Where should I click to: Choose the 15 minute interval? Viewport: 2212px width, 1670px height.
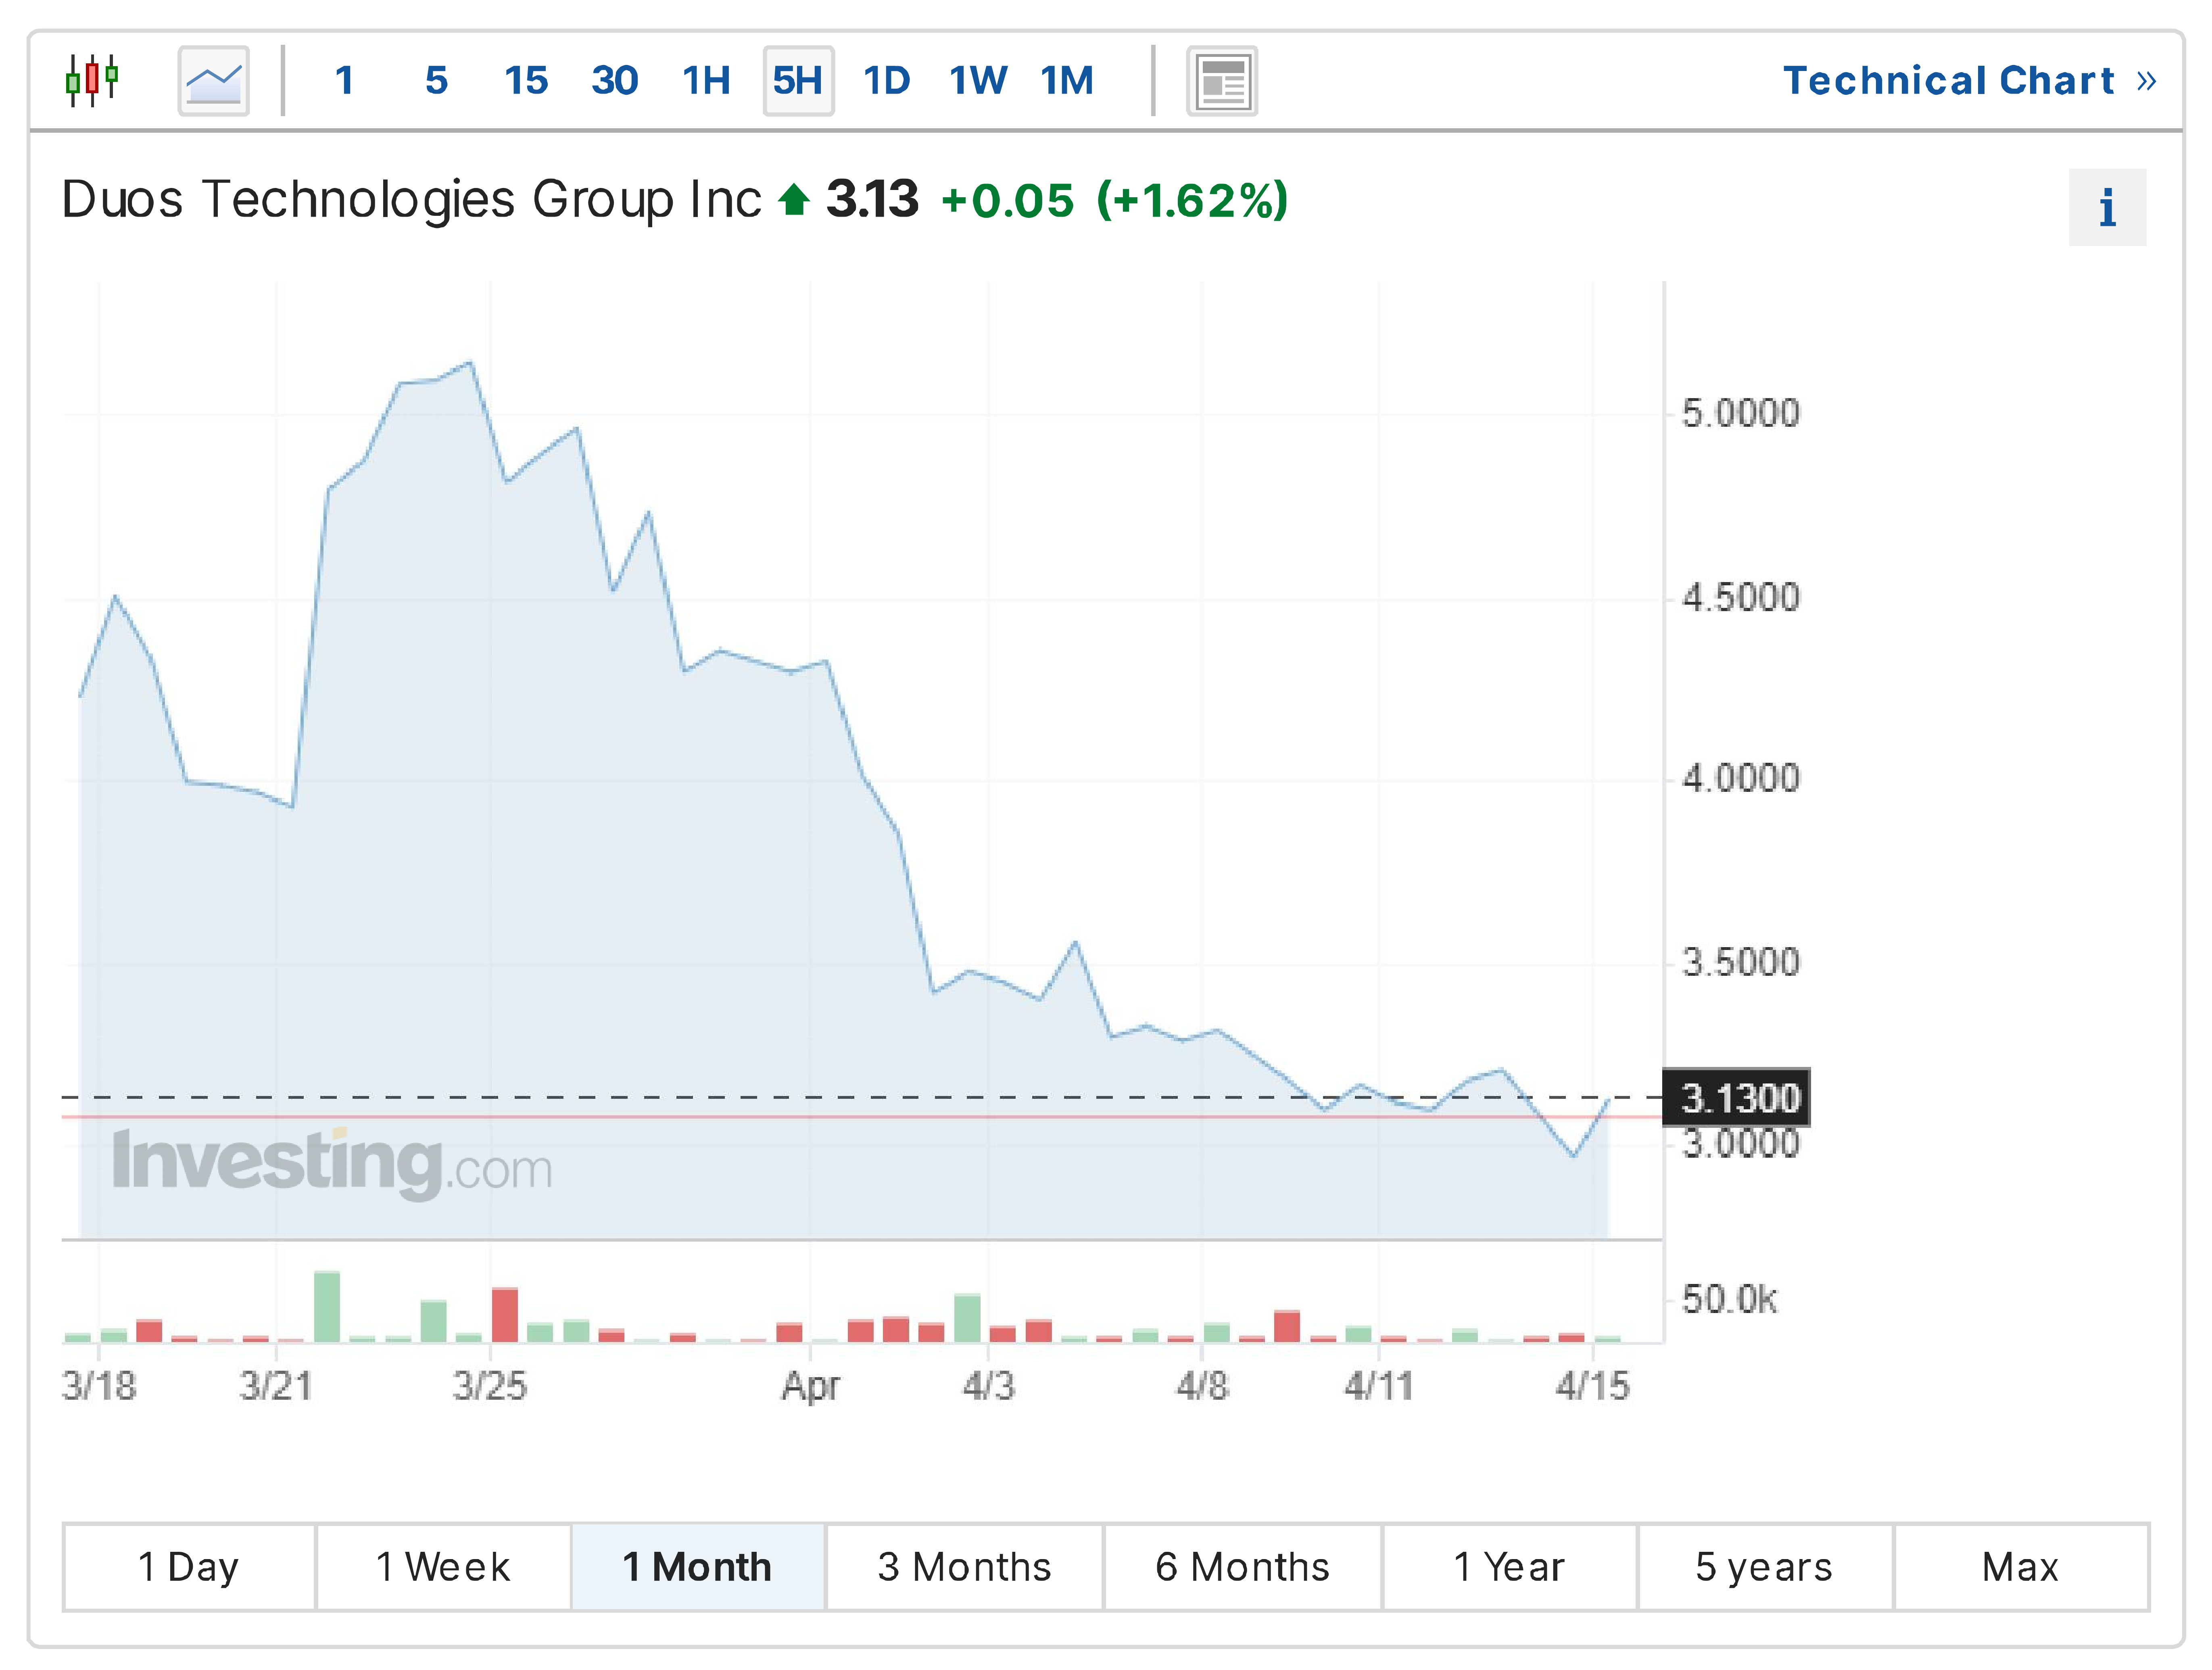(526, 80)
